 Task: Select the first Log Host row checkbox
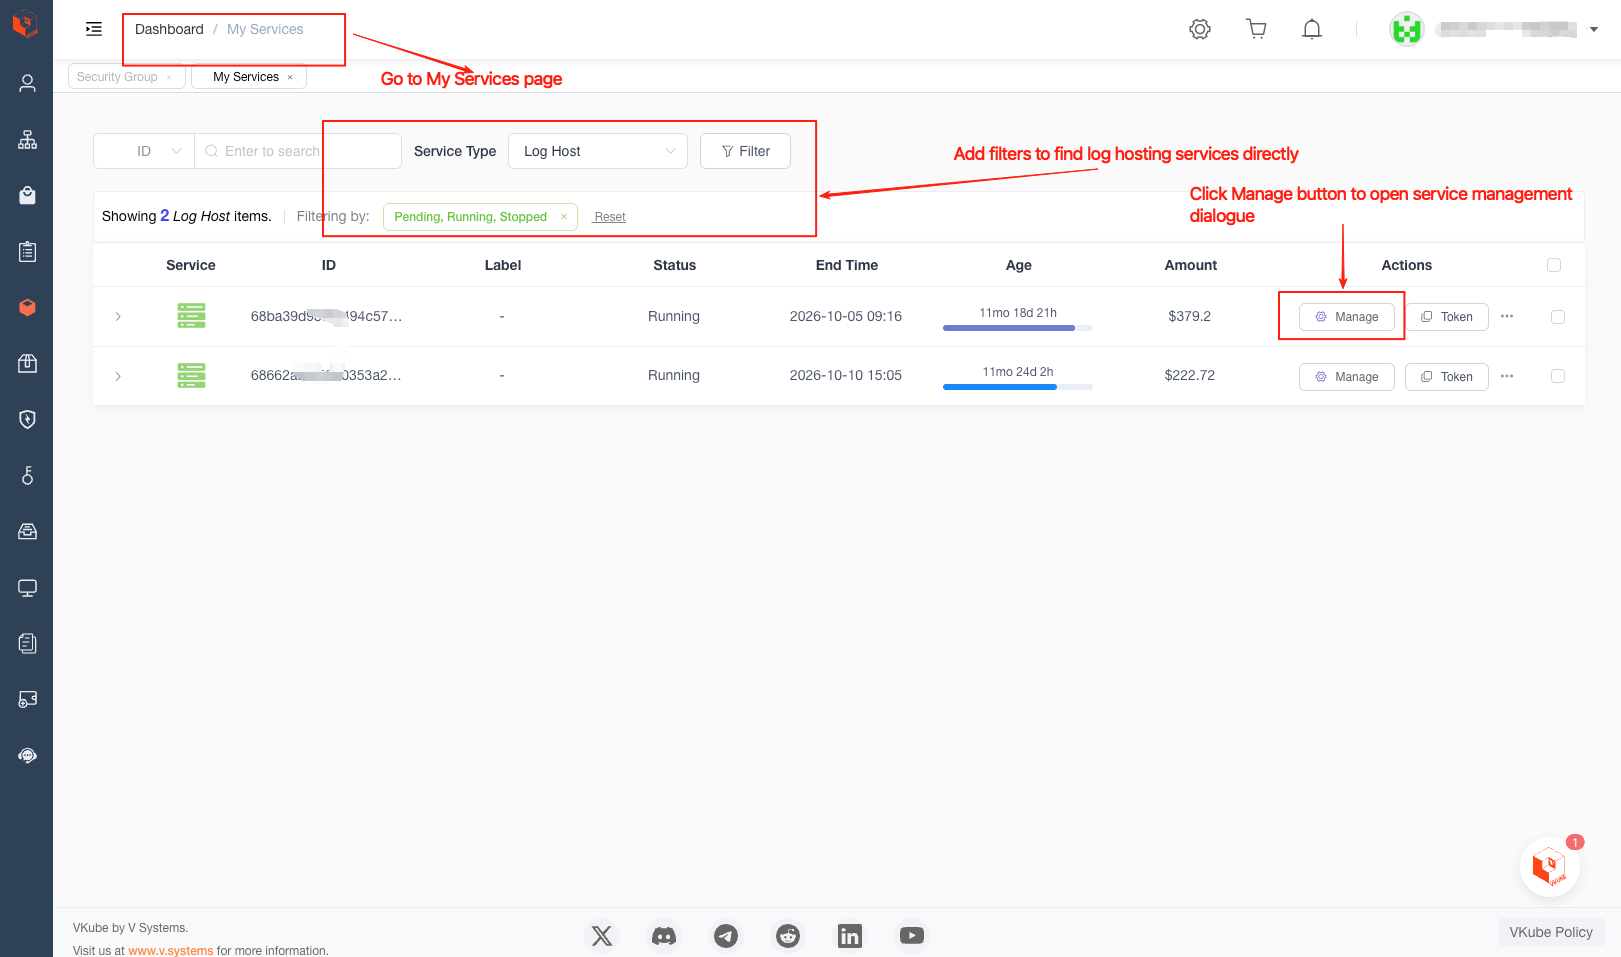pos(1557,317)
